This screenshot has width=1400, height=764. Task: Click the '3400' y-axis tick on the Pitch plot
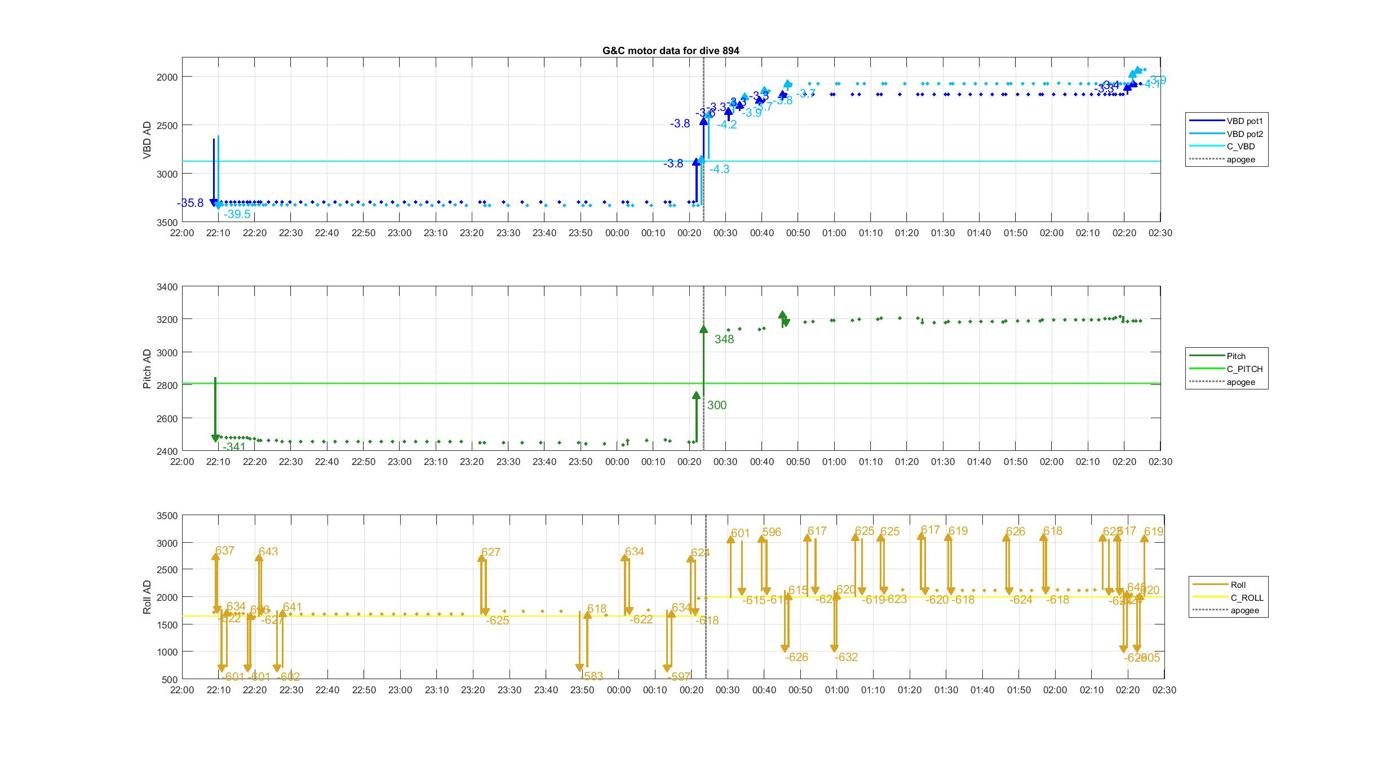pos(167,287)
